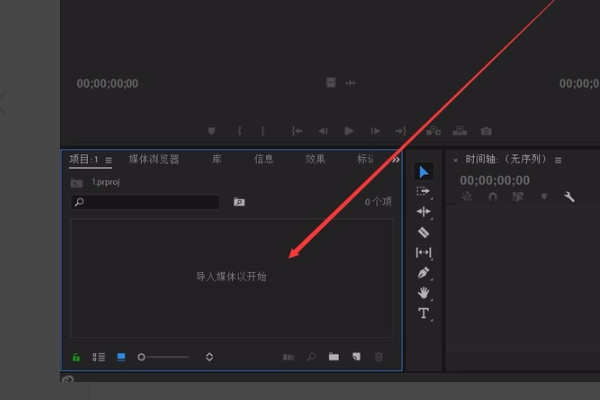Open Timeline Display Settings wrench
Viewport: 600px width, 400px height.
click(x=569, y=197)
